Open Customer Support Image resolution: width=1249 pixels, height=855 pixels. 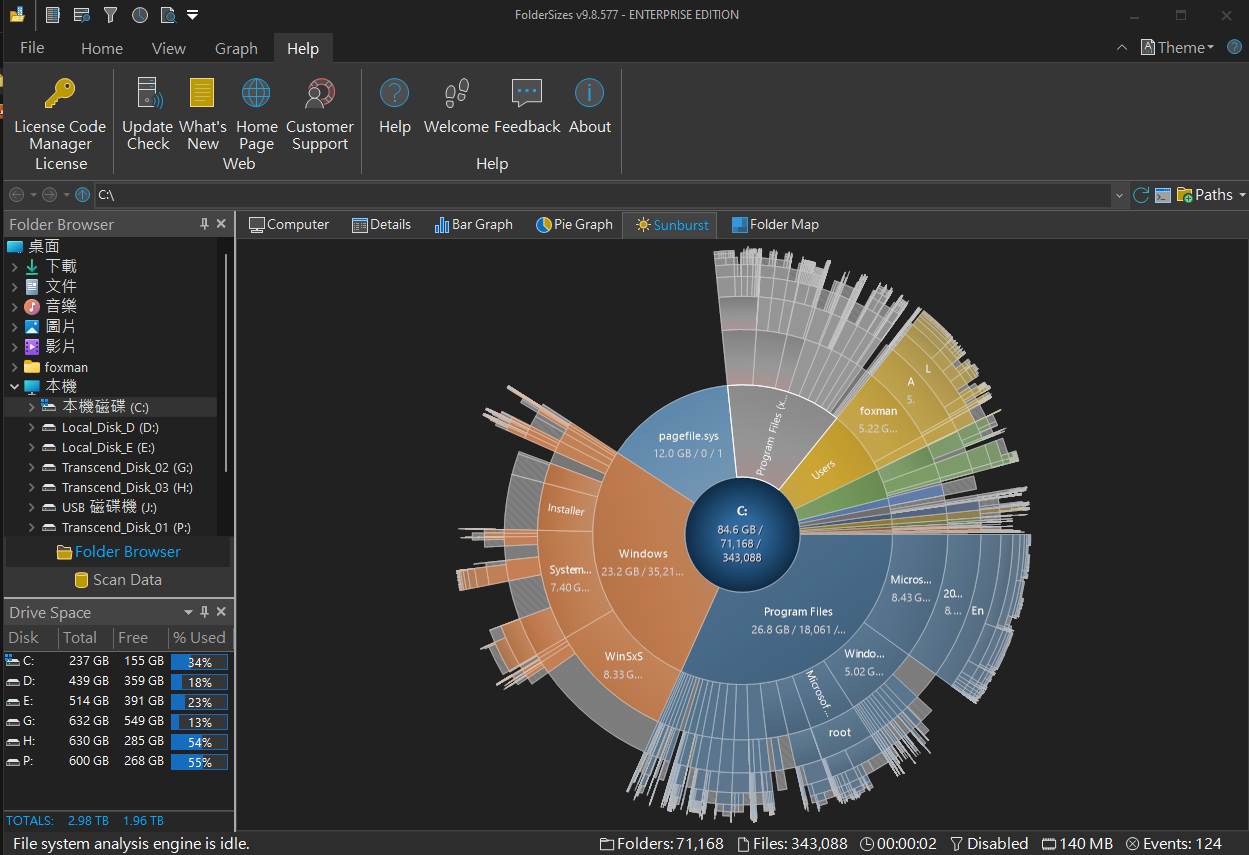(319, 110)
